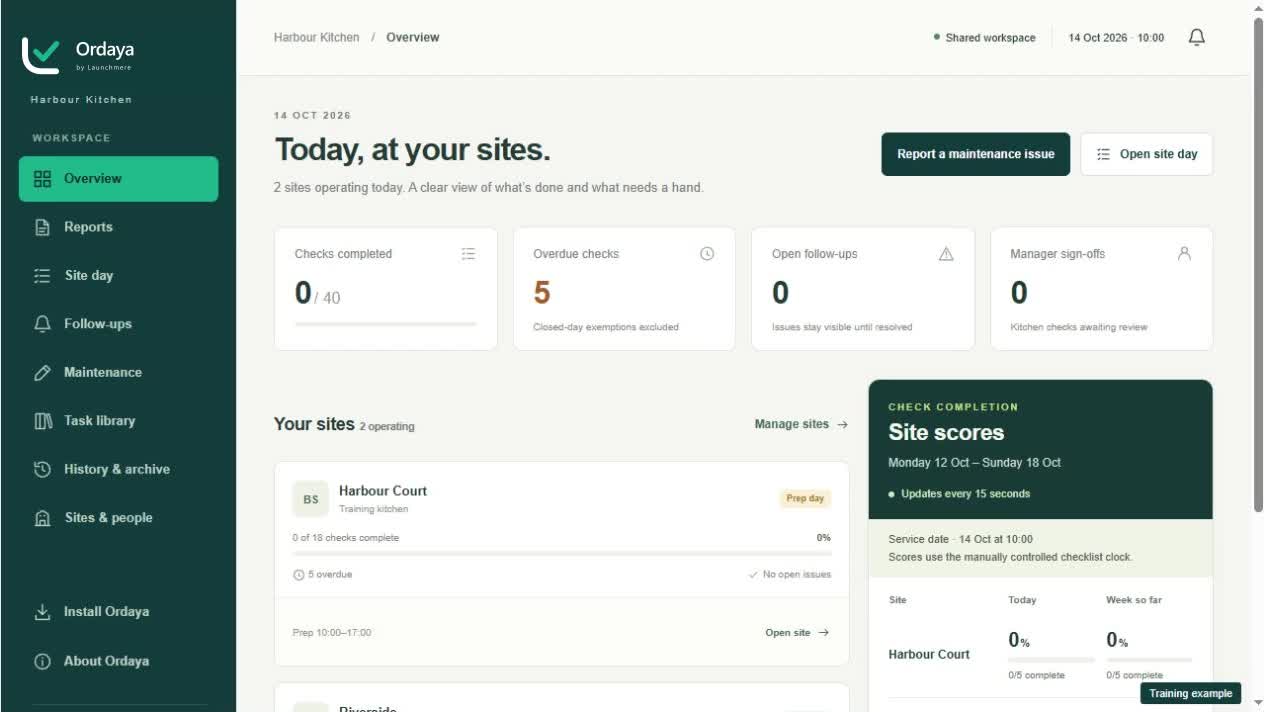Click "Updates every 15 seconds" text
This screenshot has width=1264, height=712.
point(965,494)
